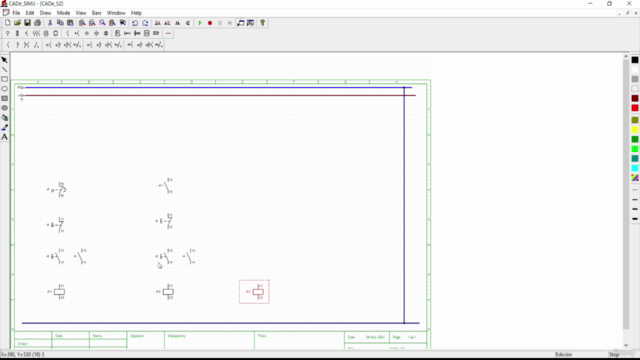Open the Edit menu
Screen dimensions: 640x360
(x=30, y=13)
